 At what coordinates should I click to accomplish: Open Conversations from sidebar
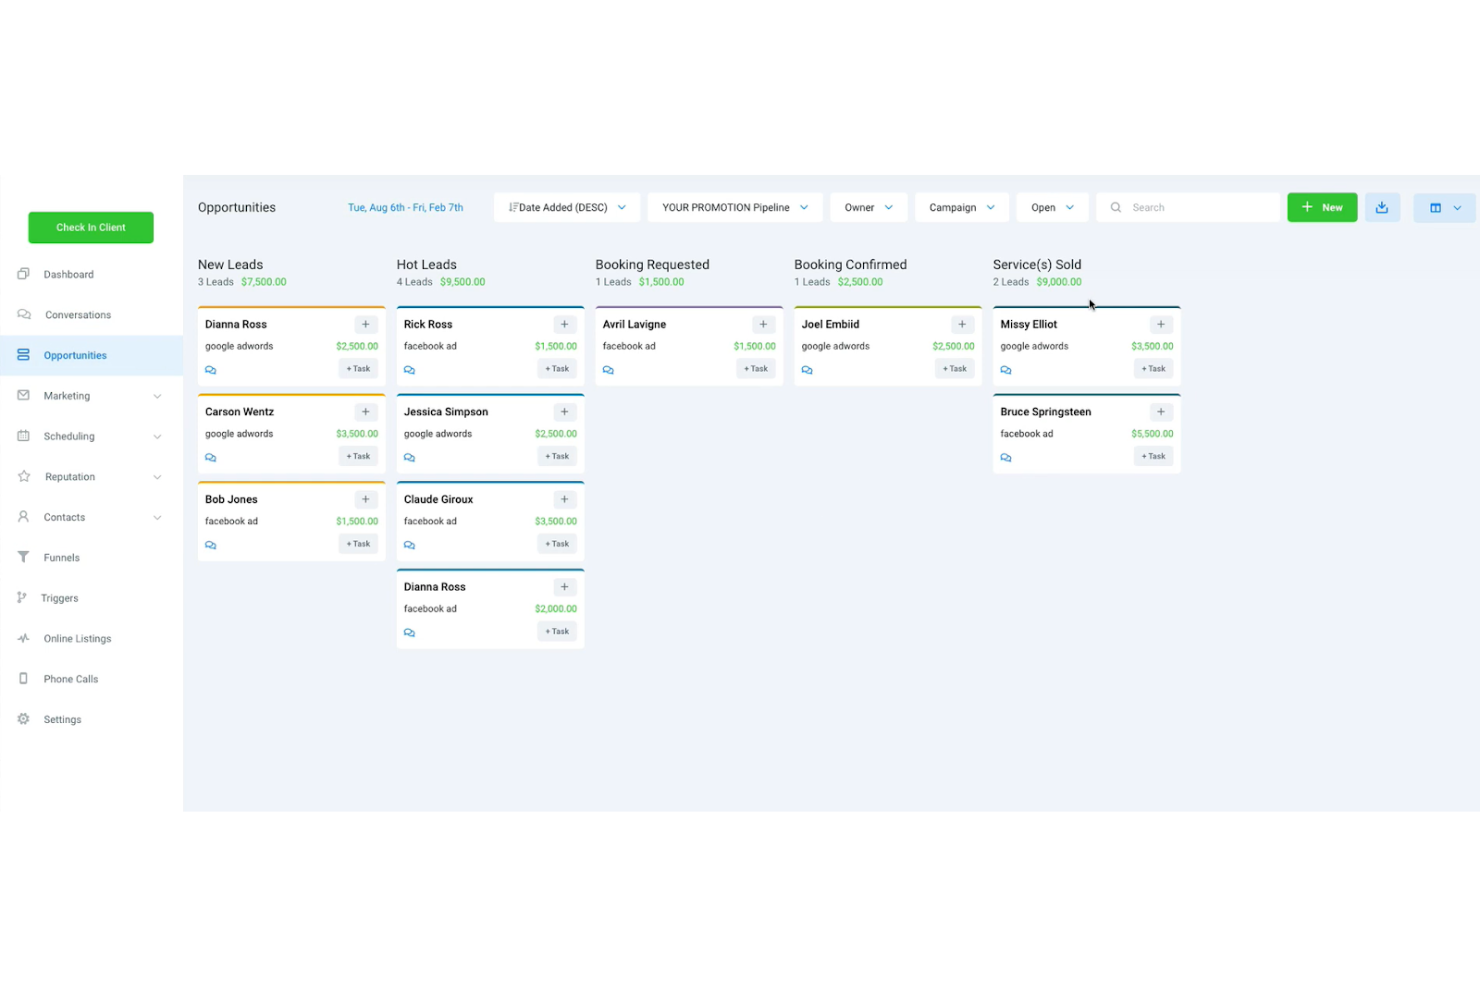tap(78, 315)
